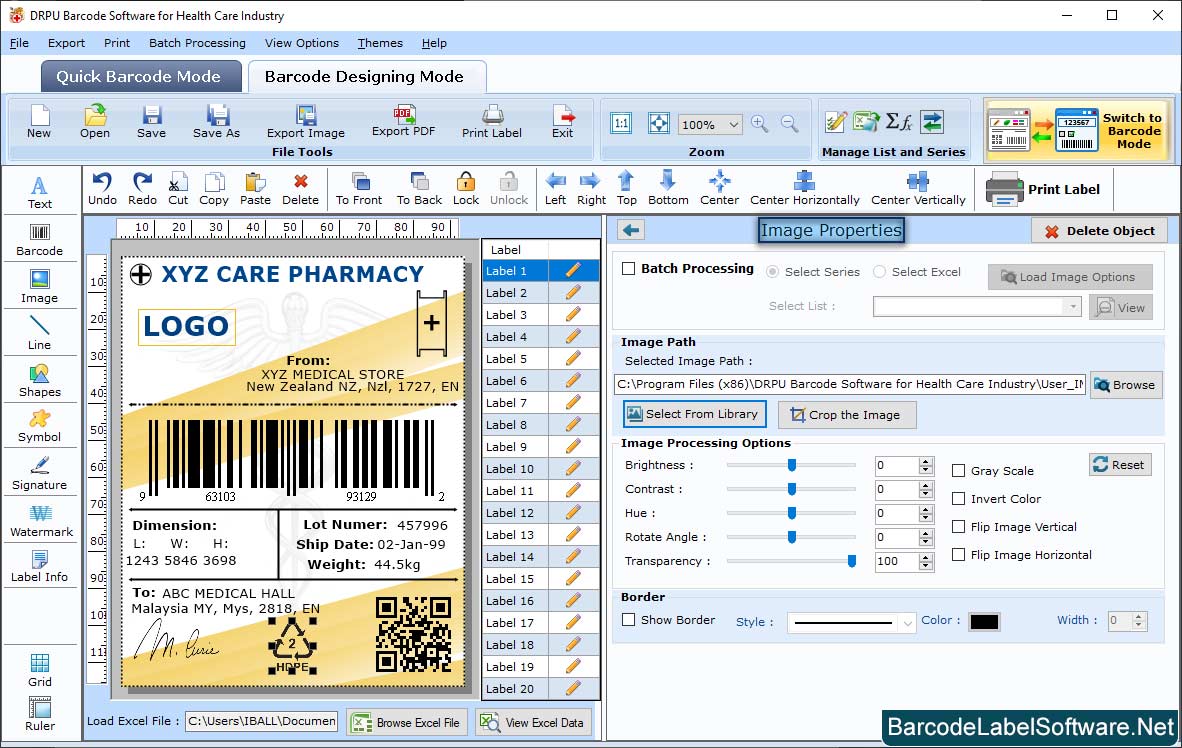Open the File menu
This screenshot has height=748, width=1182.
[x=19, y=43]
